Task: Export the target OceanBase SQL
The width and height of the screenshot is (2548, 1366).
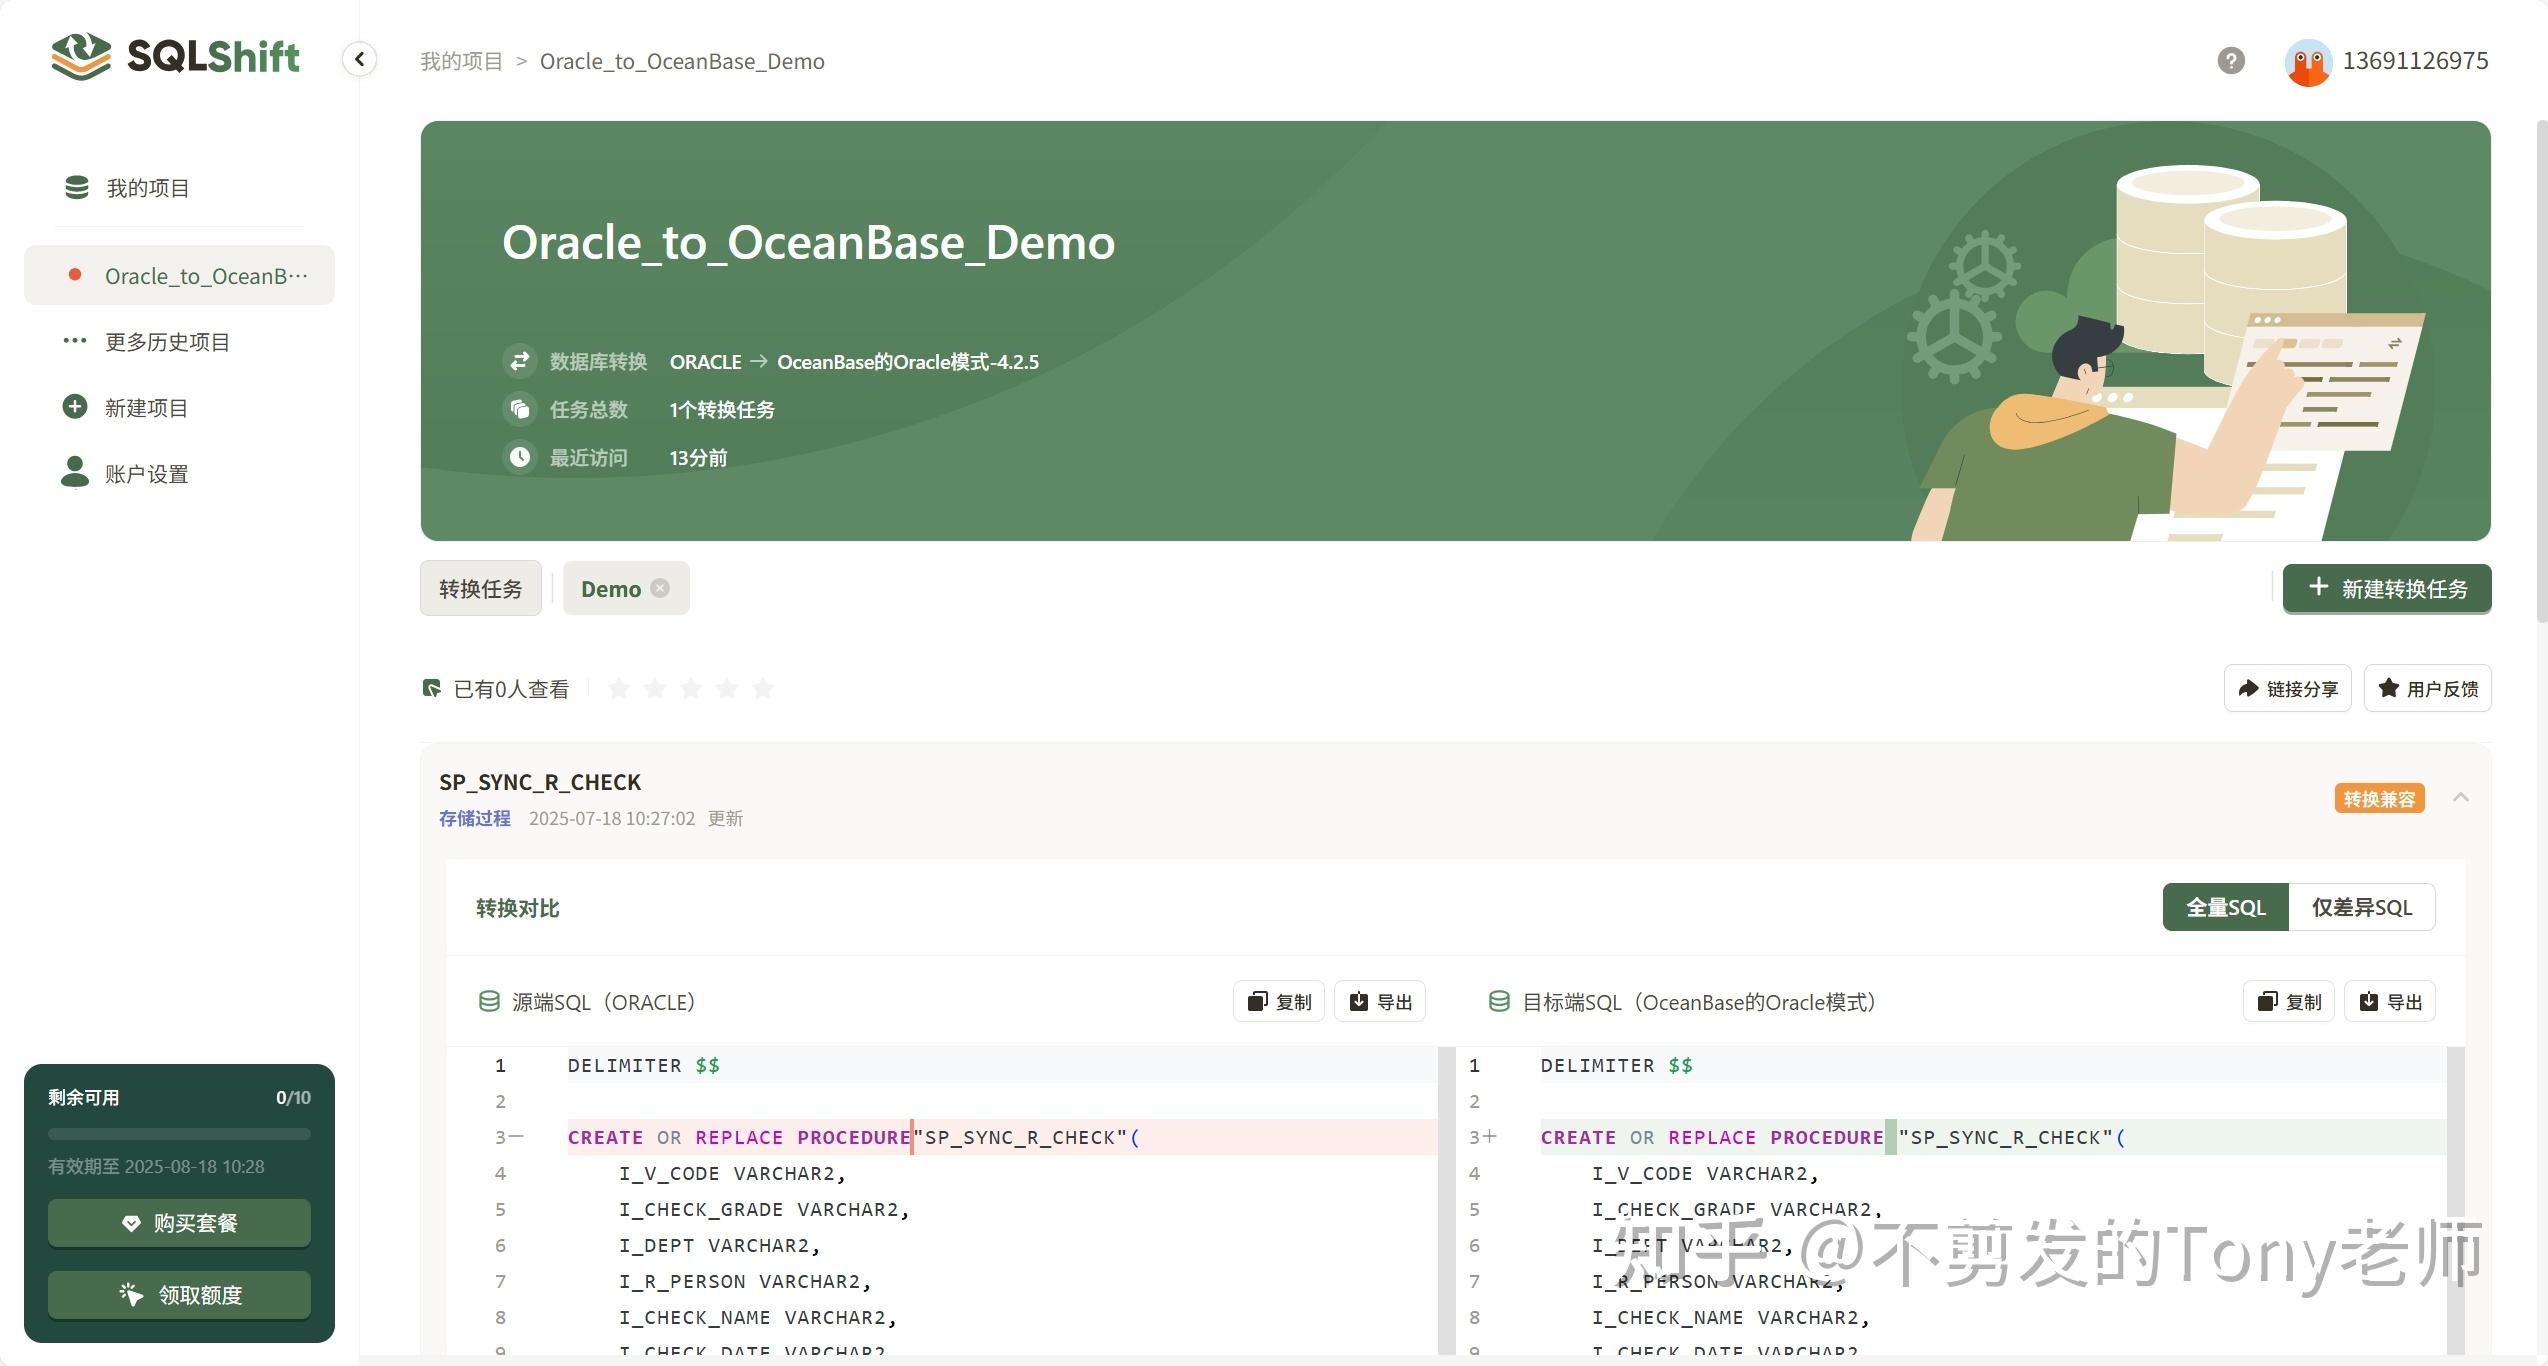Action: [x=2390, y=1001]
